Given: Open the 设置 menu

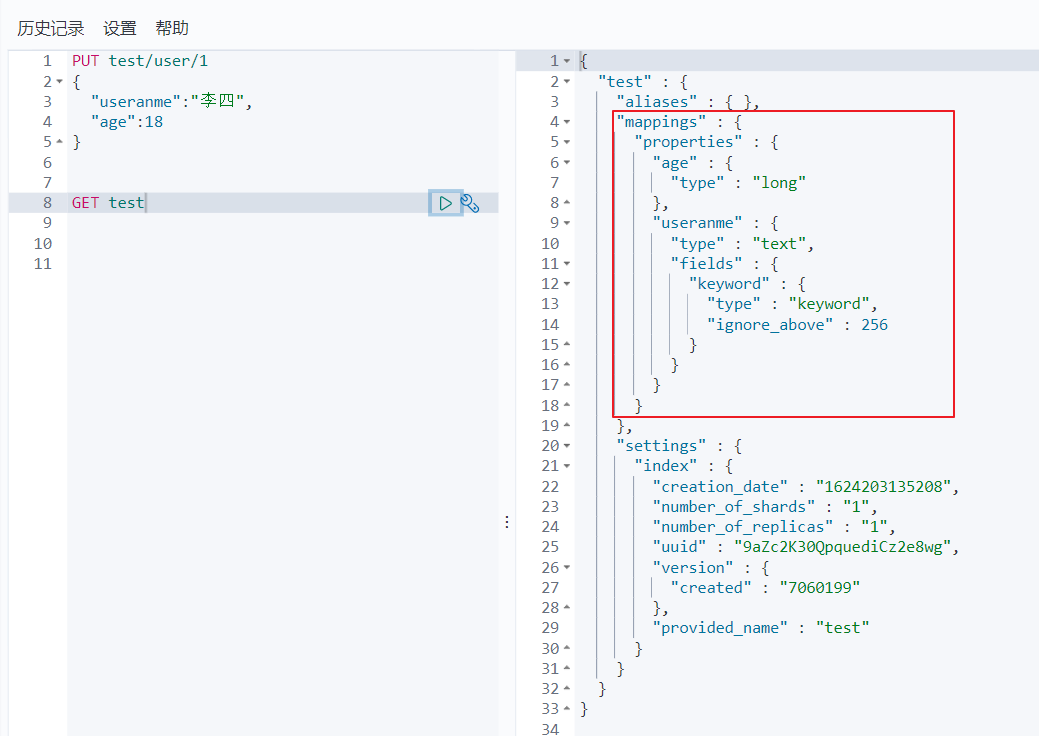Looking at the screenshot, I should tap(120, 28).
